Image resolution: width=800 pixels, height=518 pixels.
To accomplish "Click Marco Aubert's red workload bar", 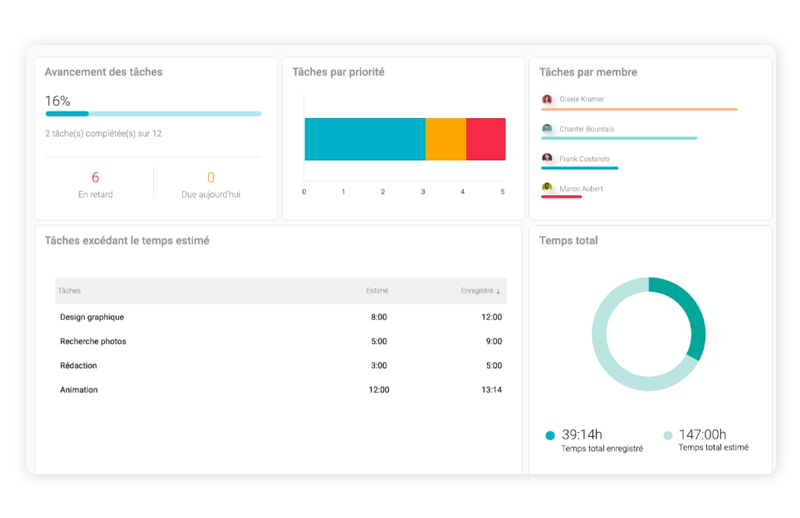I will pos(561,197).
